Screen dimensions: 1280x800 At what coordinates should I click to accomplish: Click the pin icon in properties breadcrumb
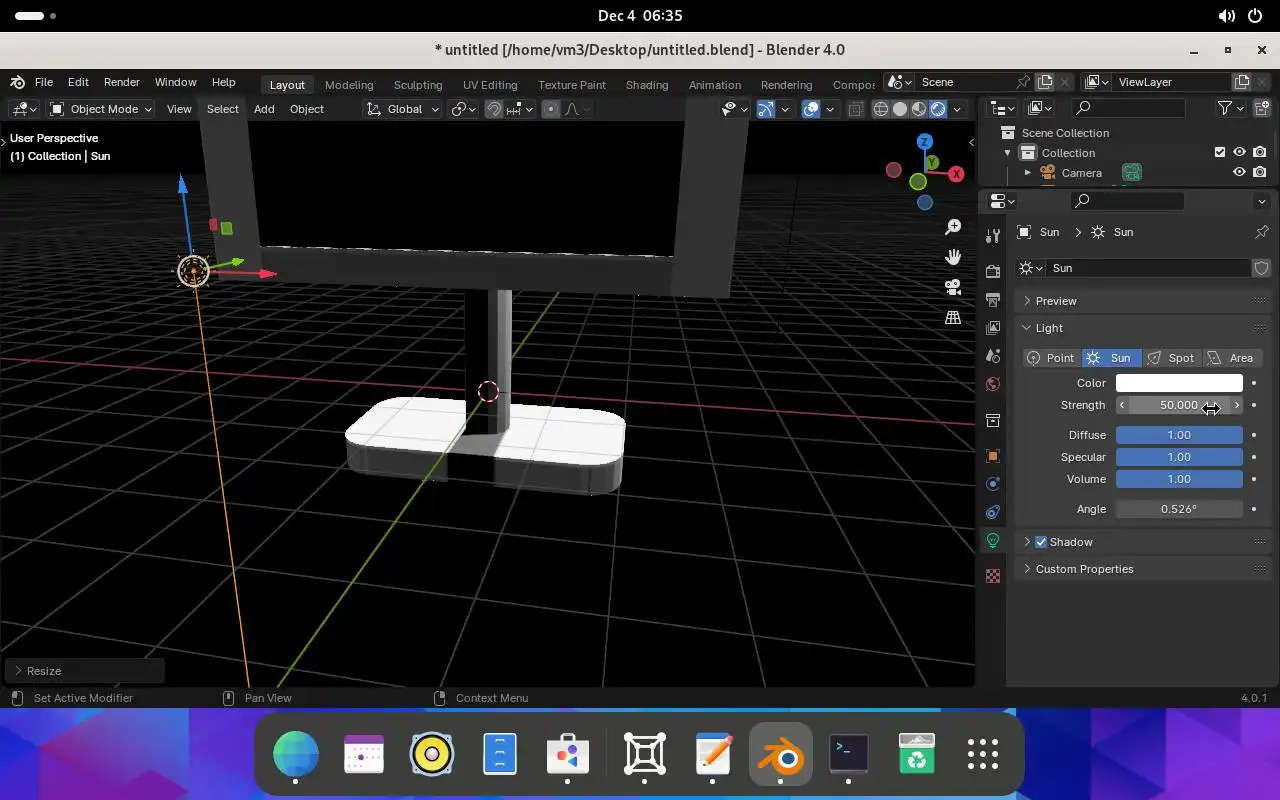(1261, 232)
